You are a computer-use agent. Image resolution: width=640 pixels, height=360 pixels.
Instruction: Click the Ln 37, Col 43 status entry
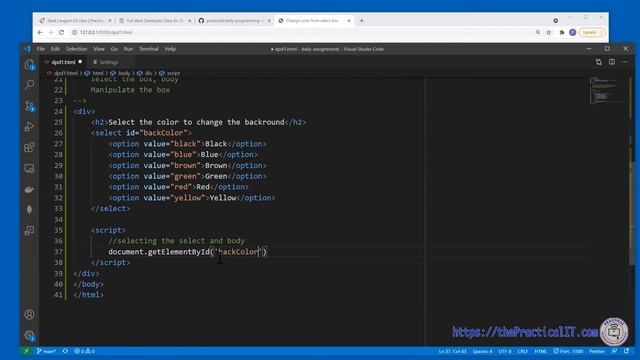coord(452,351)
